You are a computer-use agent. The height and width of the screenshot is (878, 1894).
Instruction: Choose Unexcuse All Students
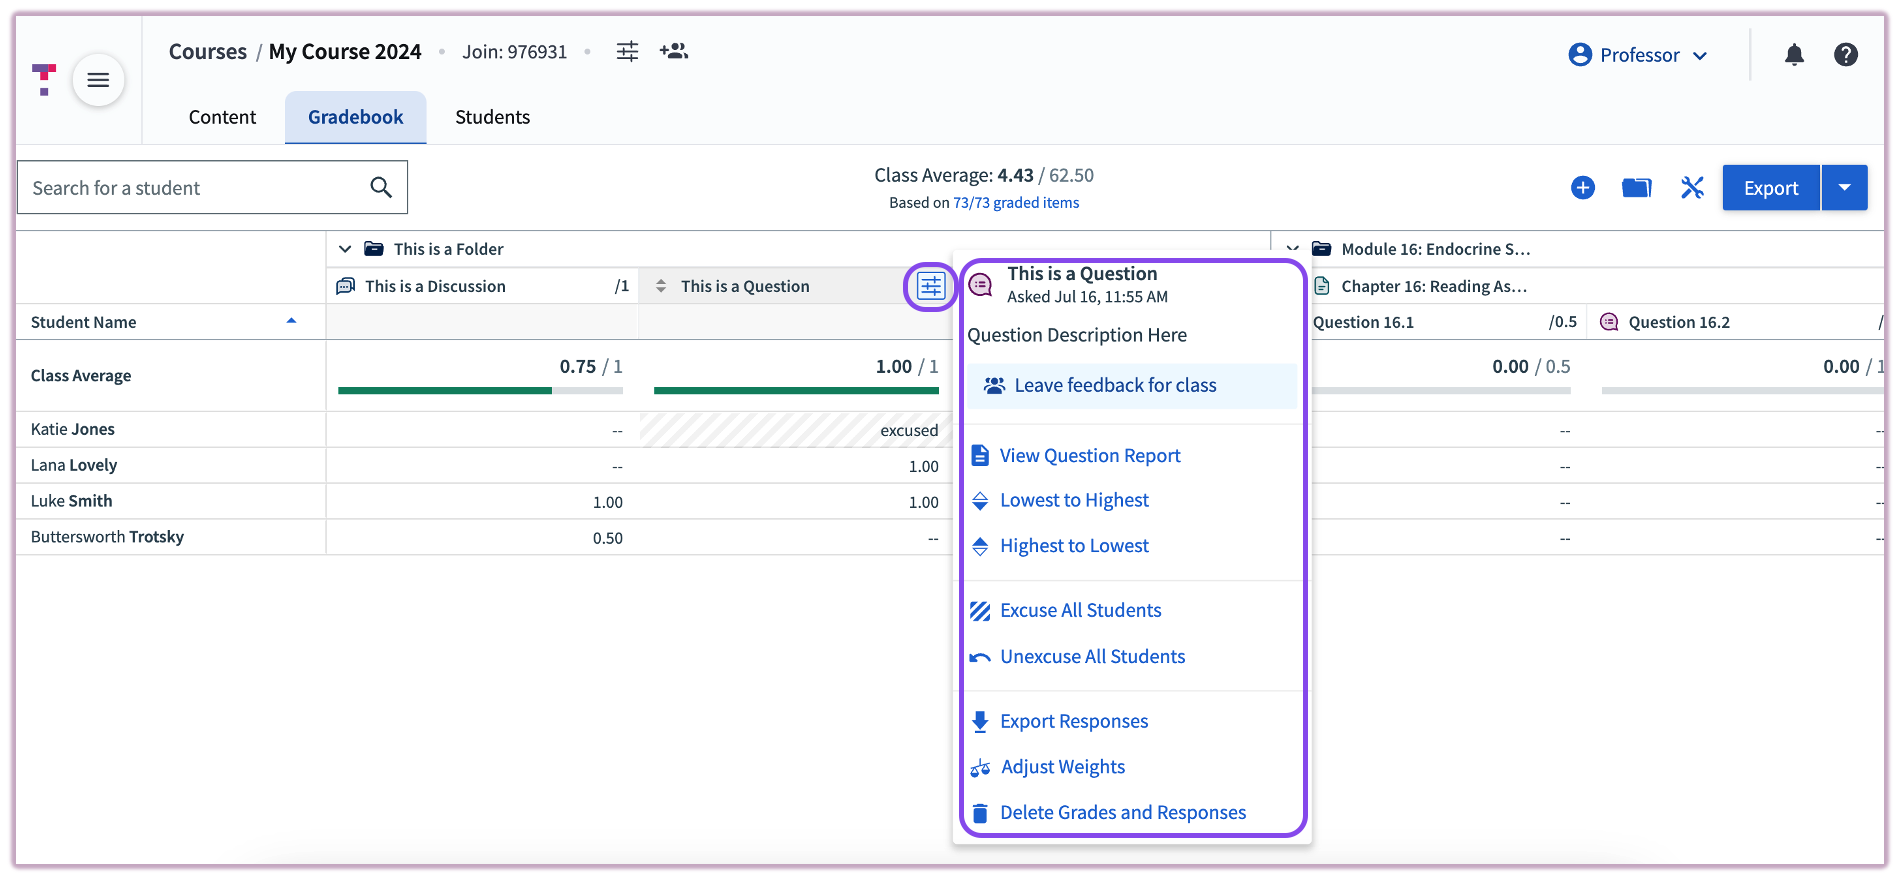1092,657
